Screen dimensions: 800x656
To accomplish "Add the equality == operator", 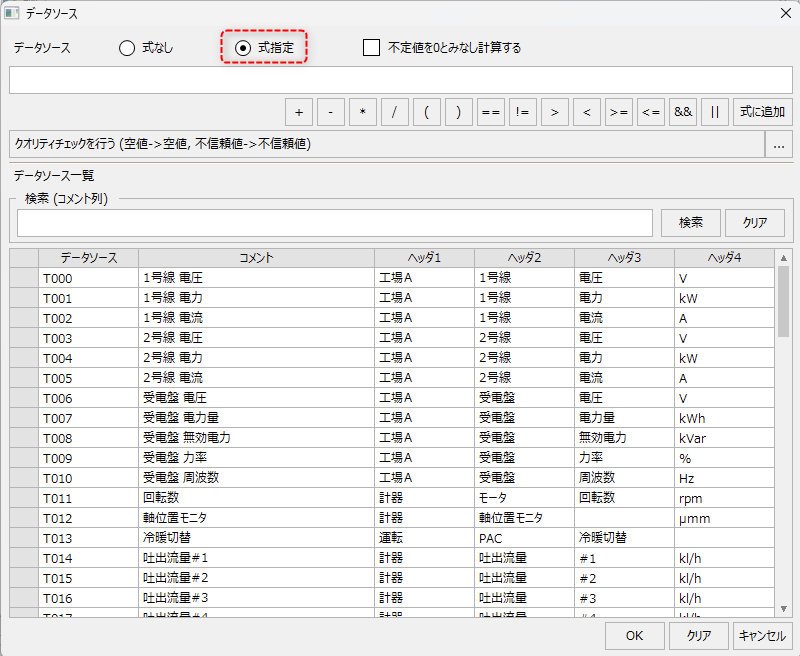I will (490, 112).
